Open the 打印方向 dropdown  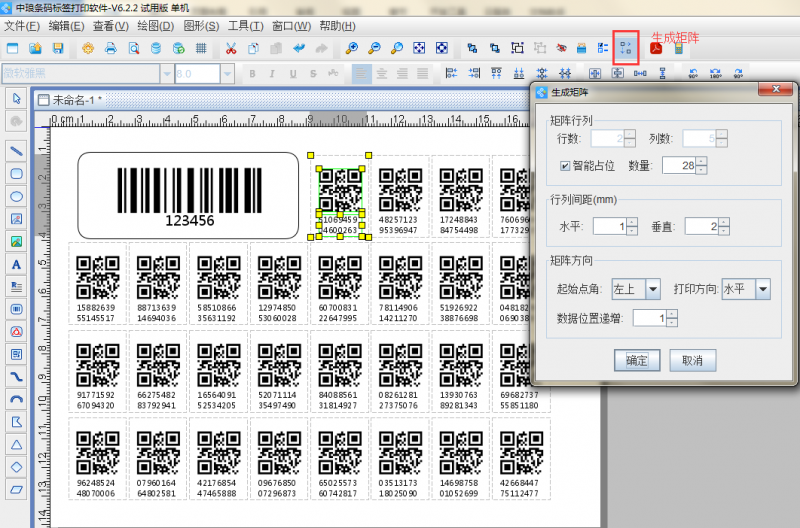(762, 289)
